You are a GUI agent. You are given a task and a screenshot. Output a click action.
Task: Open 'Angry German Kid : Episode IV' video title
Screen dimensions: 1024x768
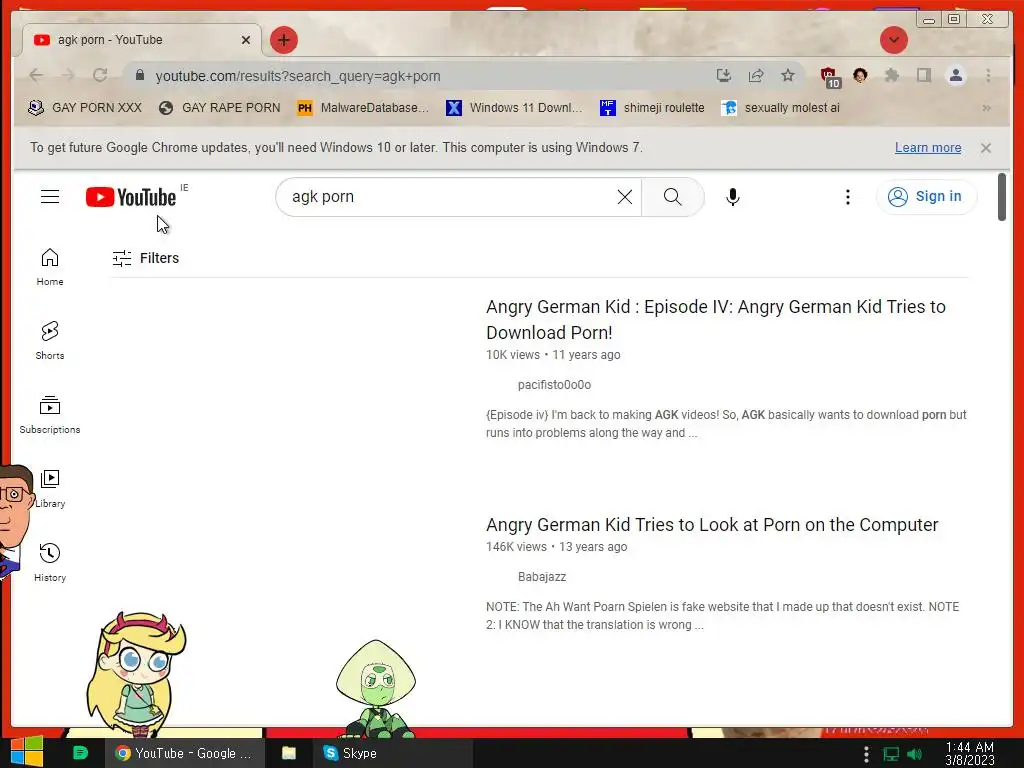pos(716,319)
